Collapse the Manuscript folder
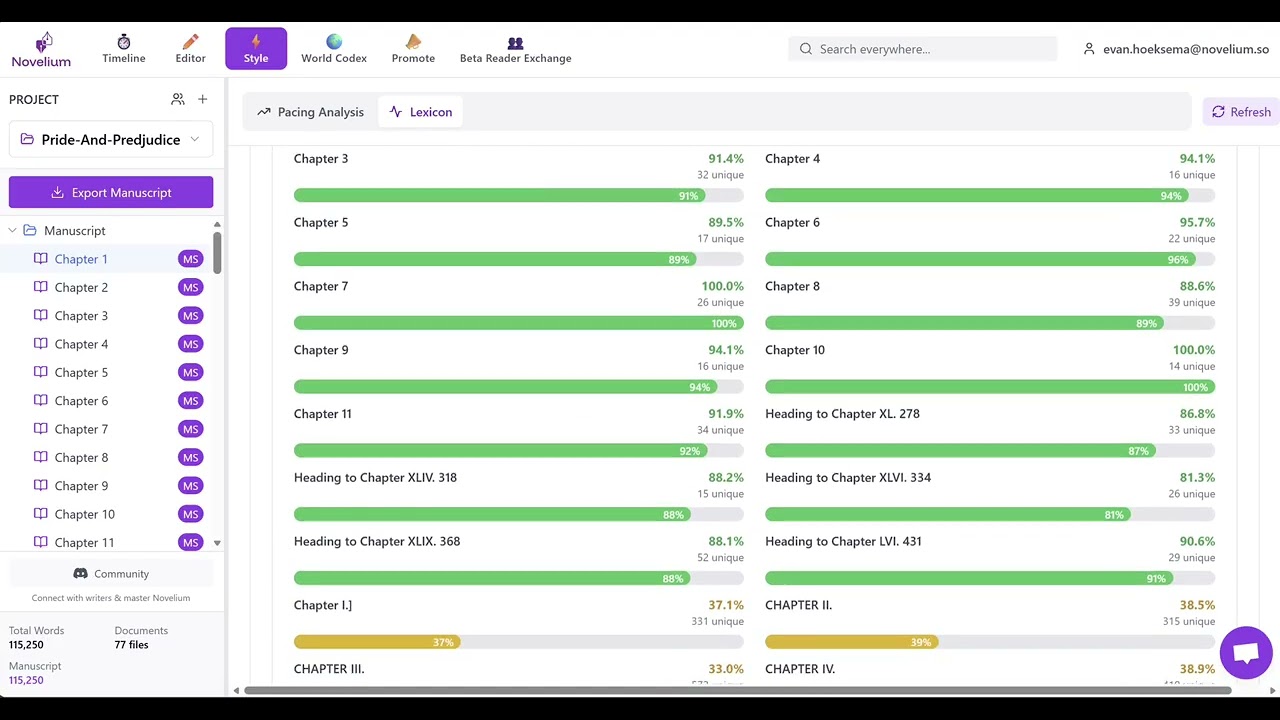 coord(12,231)
